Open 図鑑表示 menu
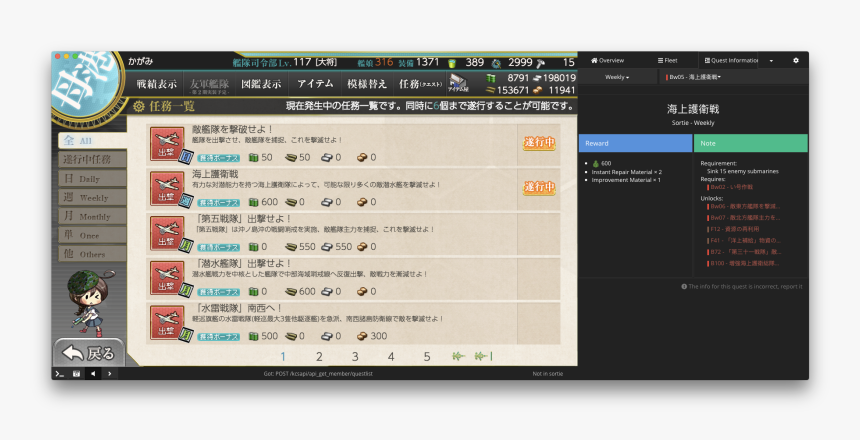 [262, 84]
